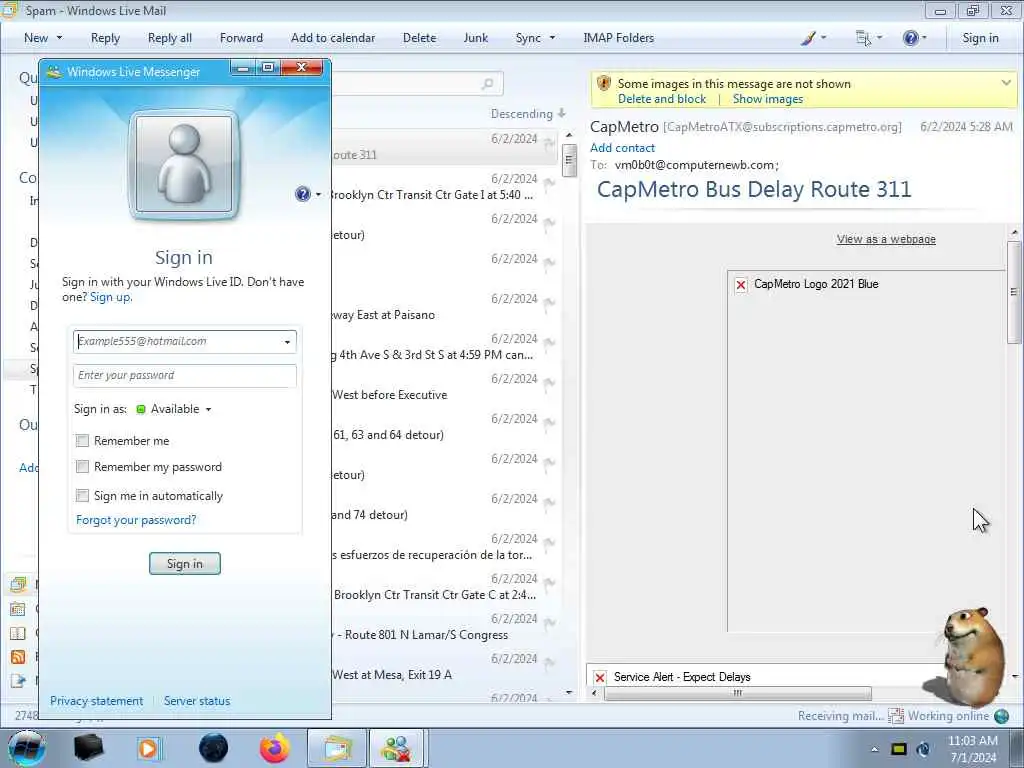The height and width of the screenshot is (768, 1024).
Task: Switch to Windows Live Messenger taskbar button
Action: (x=396, y=748)
